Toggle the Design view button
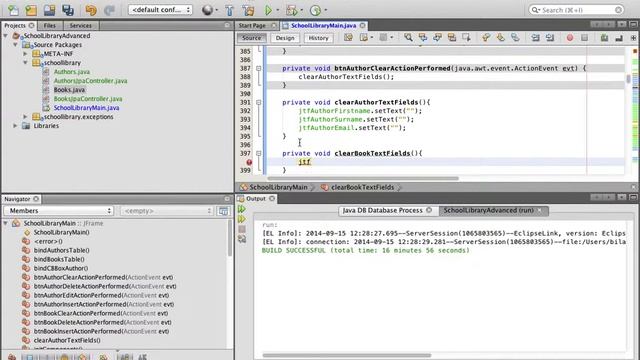640x360 pixels. pyautogui.click(x=285, y=38)
